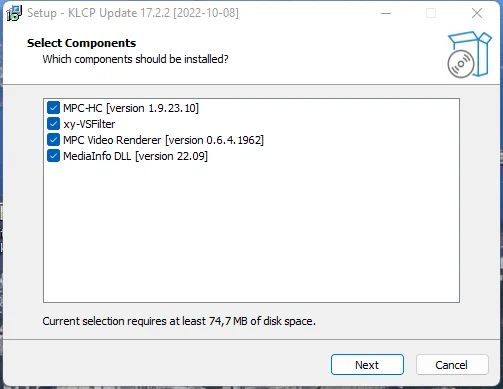Close the KLCP Update setup window
Viewport: 503px width, 389px height.
coord(477,13)
